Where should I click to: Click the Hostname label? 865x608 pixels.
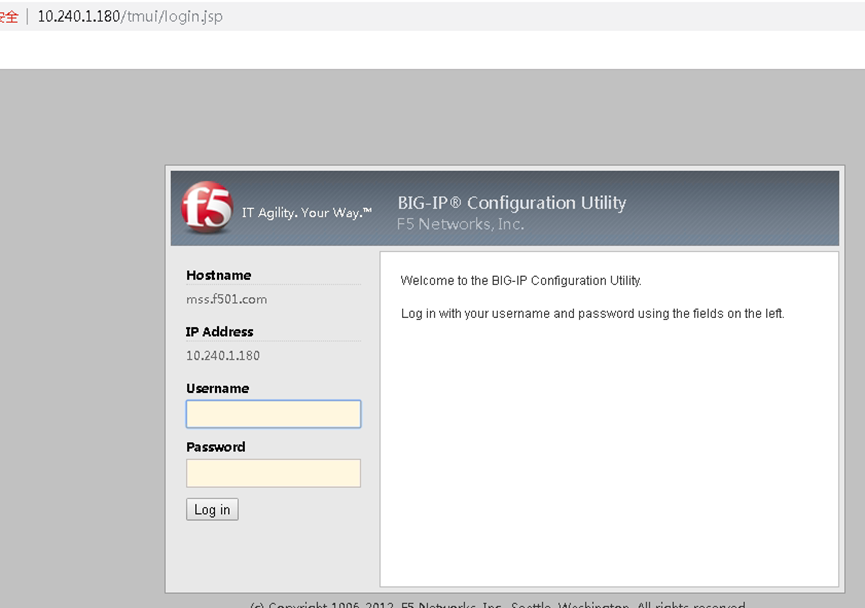pos(218,275)
